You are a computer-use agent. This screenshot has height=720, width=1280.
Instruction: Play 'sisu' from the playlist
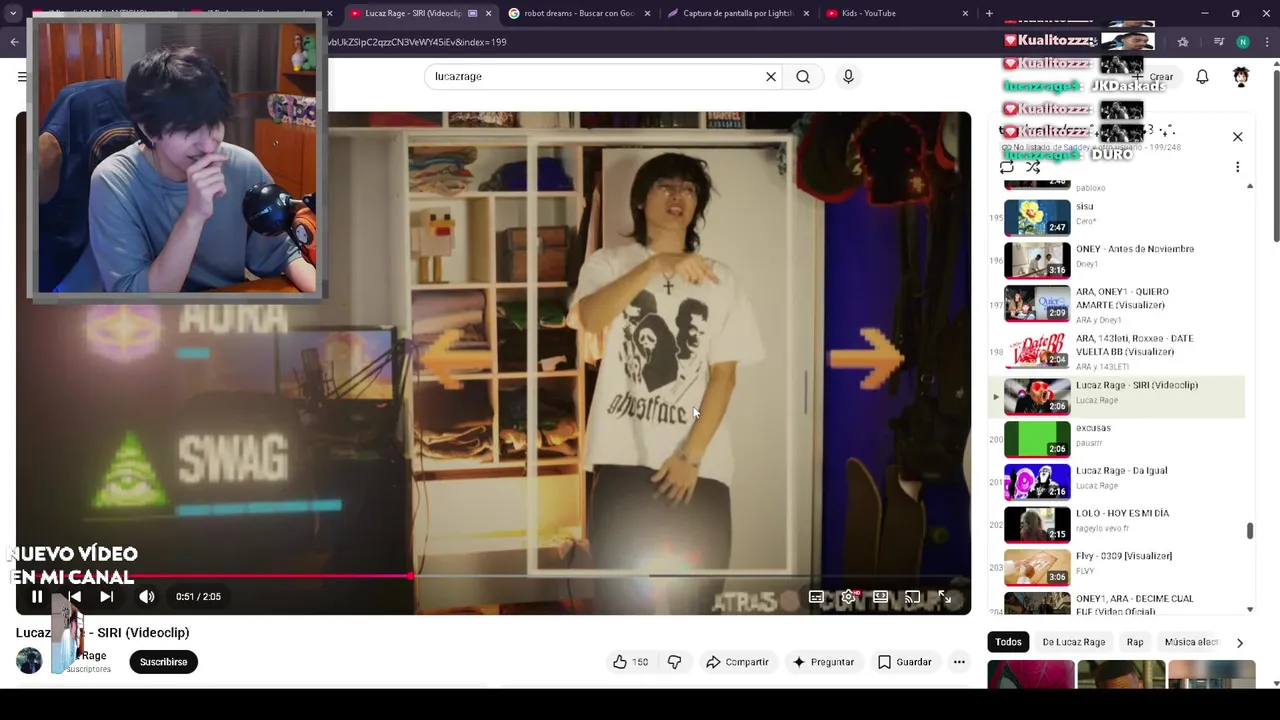[x=1117, y=217]
